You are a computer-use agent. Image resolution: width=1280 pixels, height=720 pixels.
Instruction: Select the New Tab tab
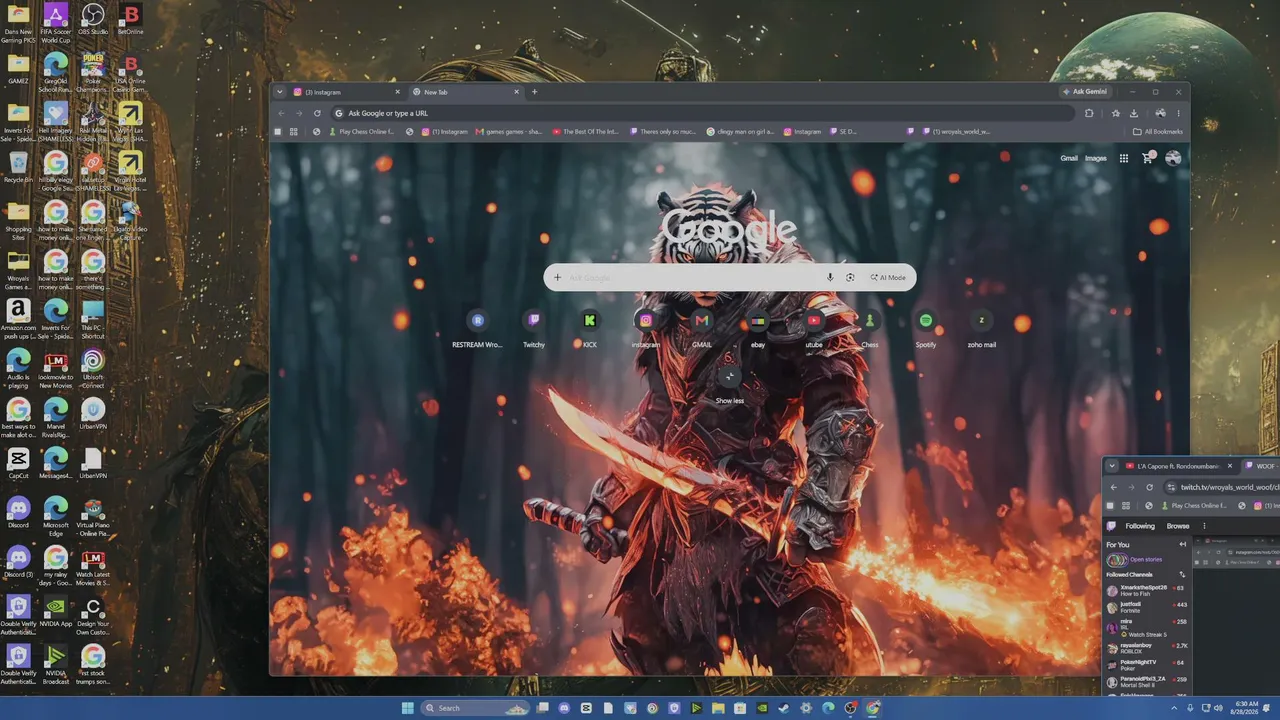pyautogui.click(x=466, y=92)
